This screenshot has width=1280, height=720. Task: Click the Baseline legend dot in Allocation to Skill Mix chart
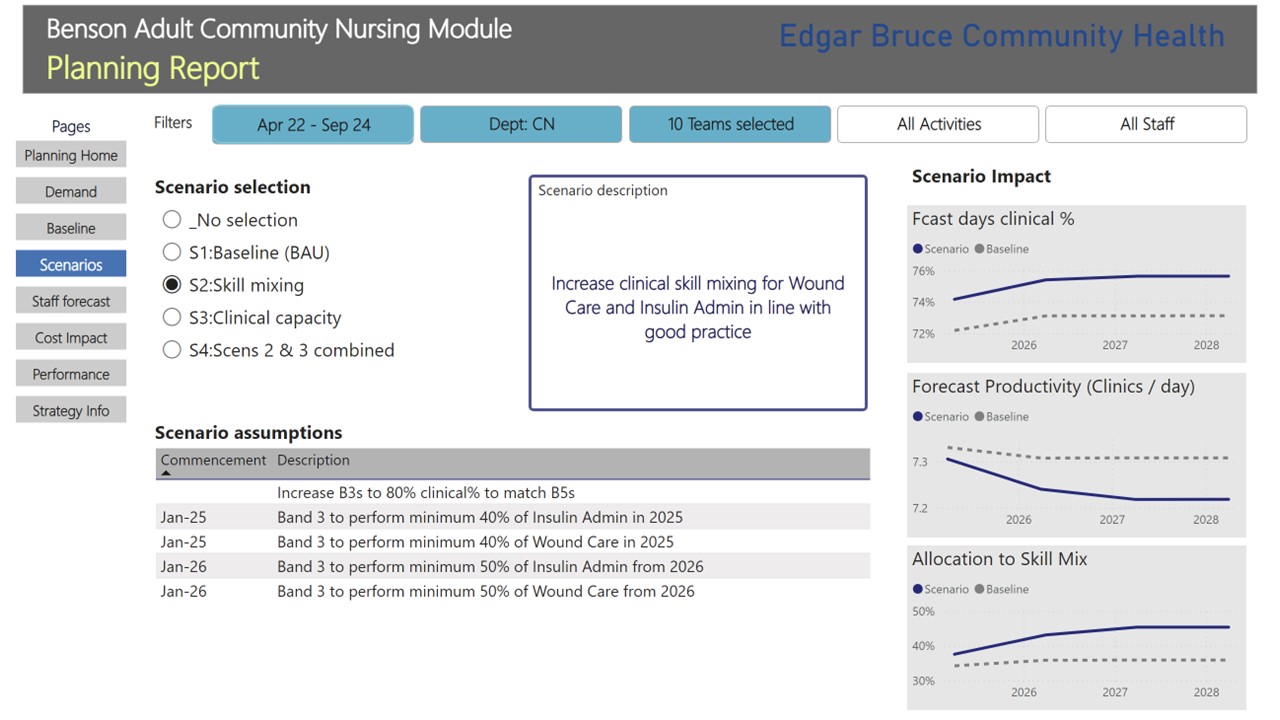979,589
